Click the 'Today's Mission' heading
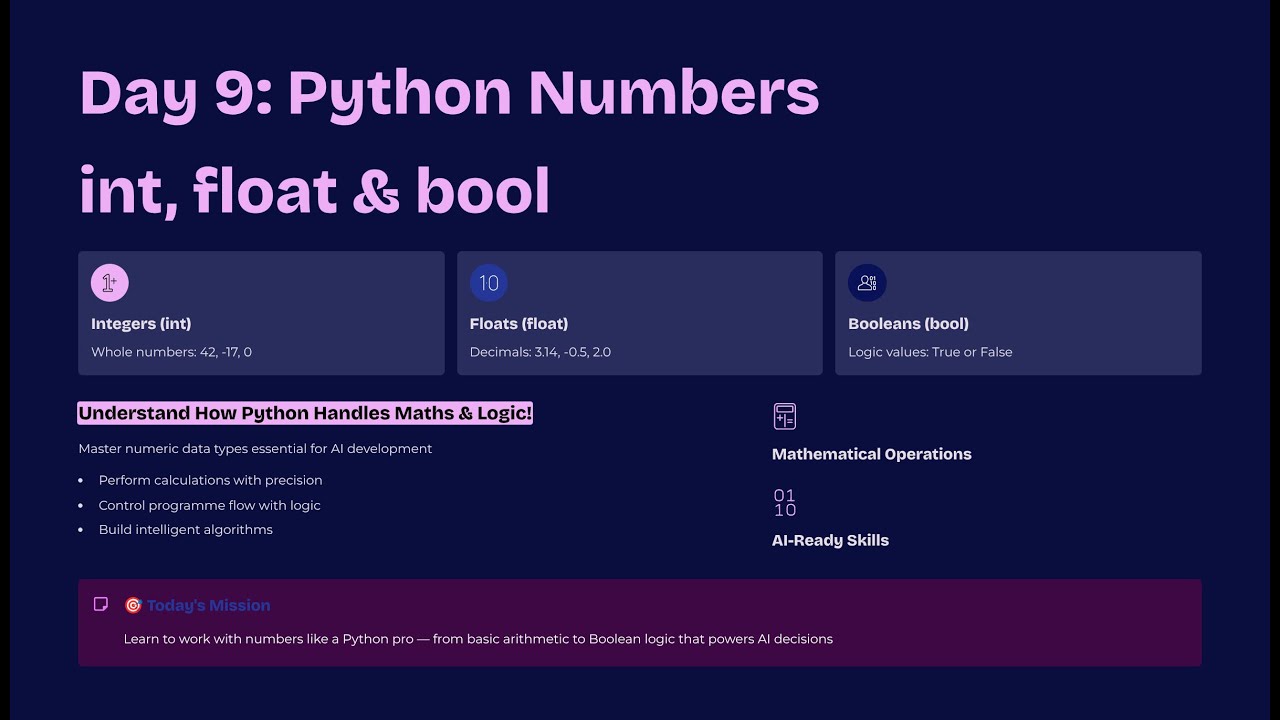 coord(208,605)
